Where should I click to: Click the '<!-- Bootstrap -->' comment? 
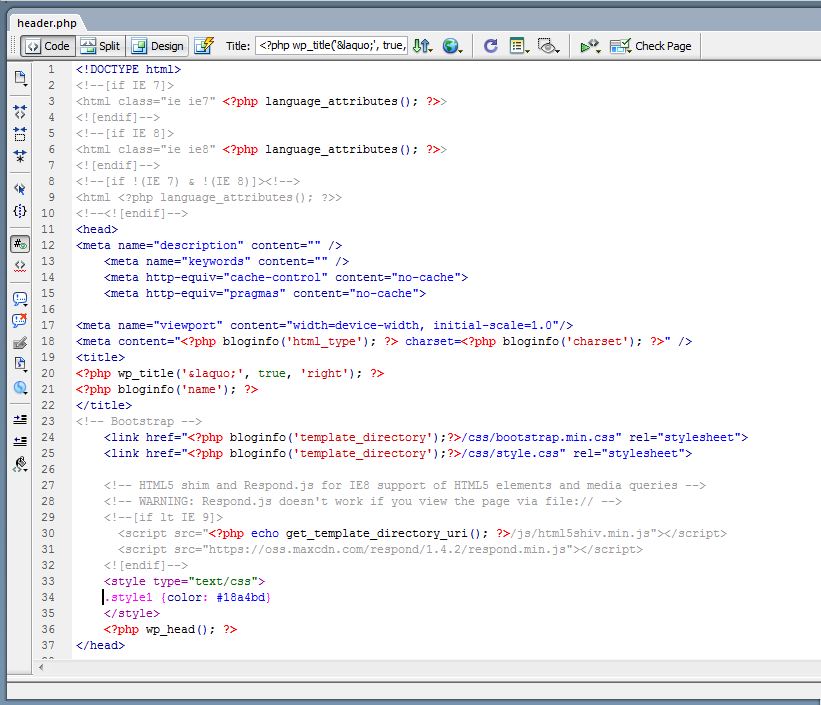[x=139, y=422]
